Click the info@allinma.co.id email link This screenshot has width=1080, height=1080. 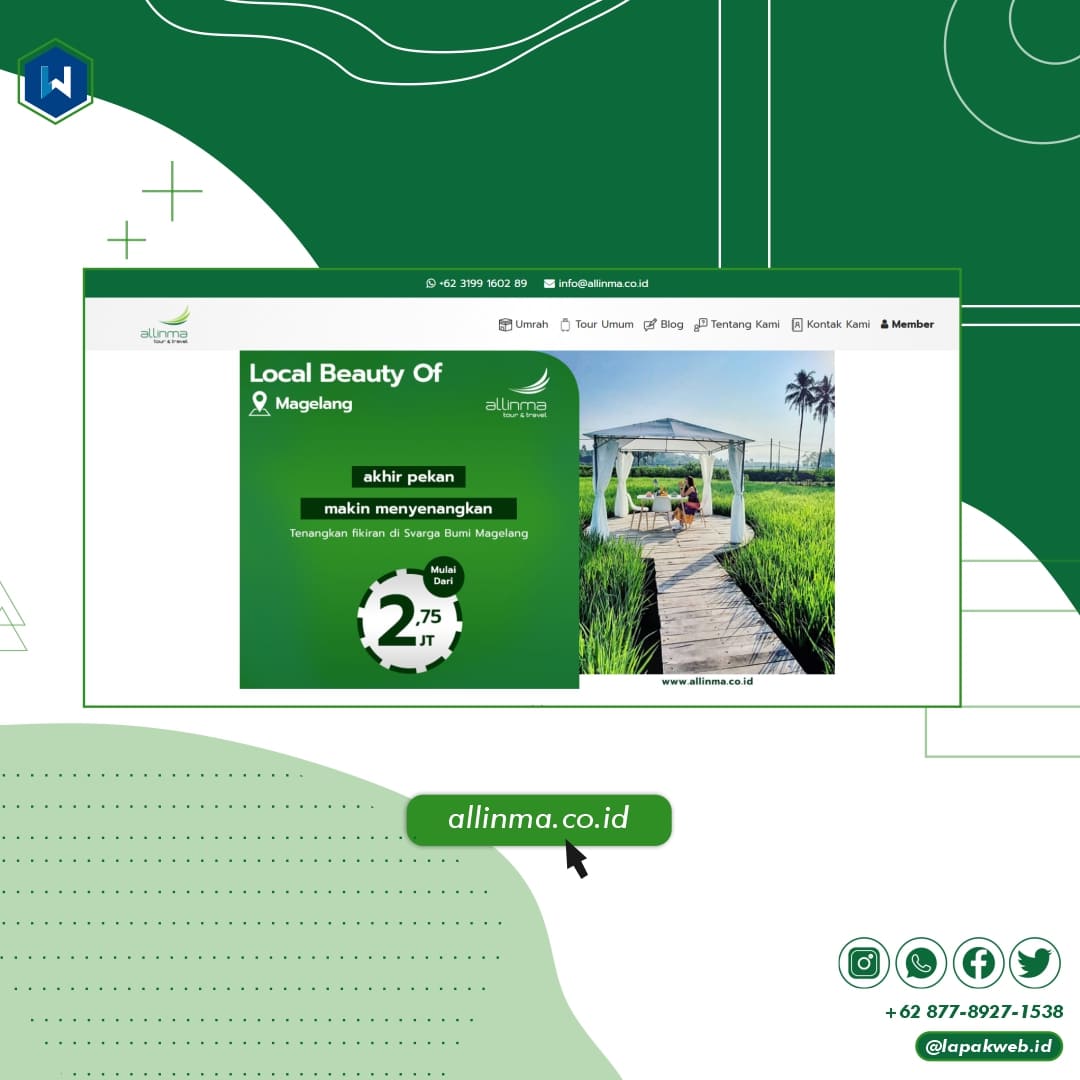[x=596, y=283]
